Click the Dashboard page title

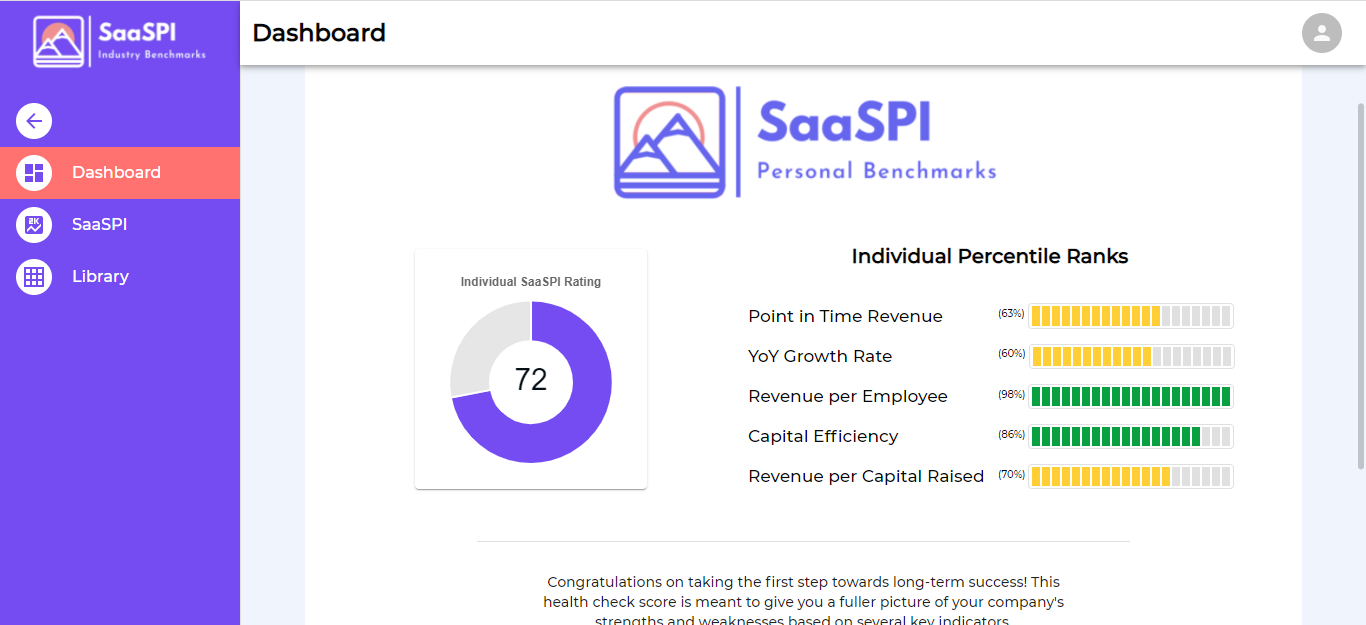319,33
